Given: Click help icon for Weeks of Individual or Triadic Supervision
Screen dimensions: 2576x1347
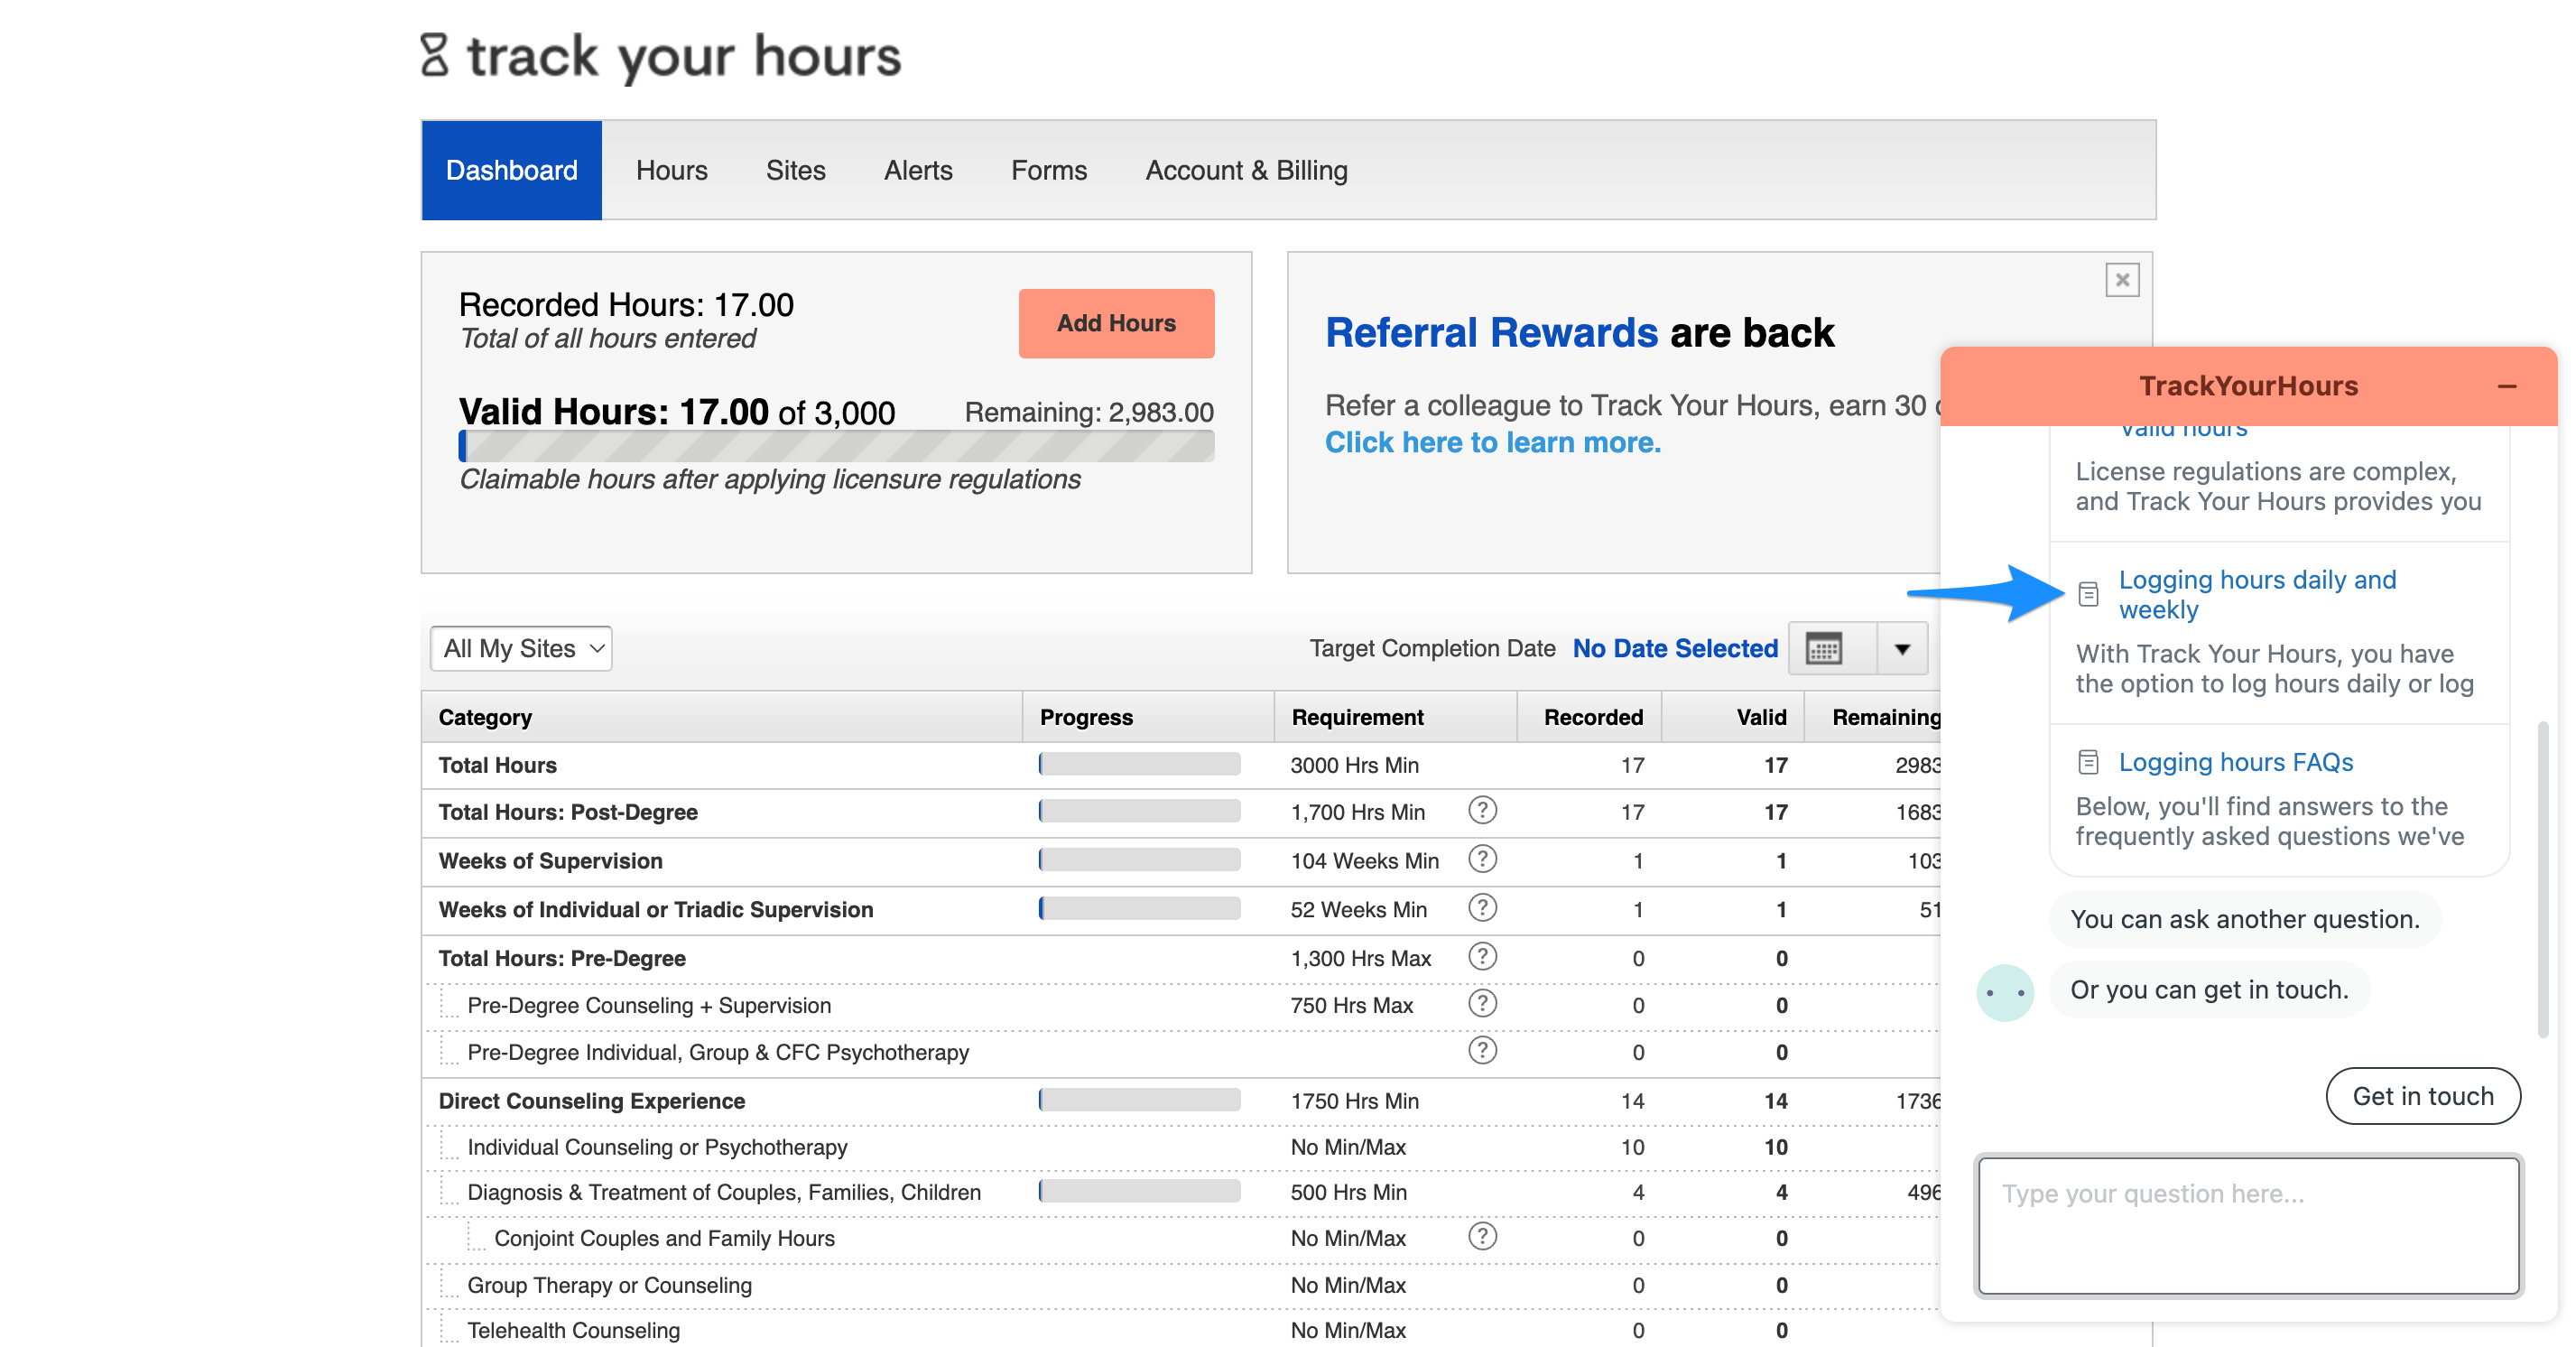Looking at the screenshot, I should pos(1482,908).
